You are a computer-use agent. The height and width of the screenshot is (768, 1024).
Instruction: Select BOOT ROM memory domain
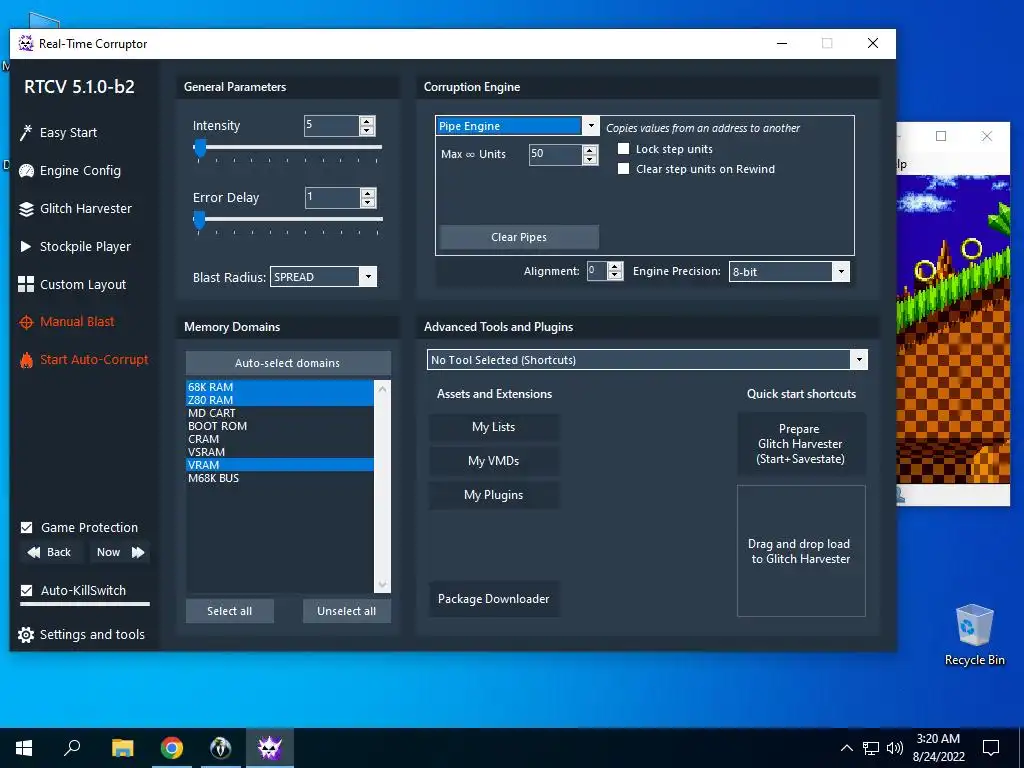[x=280, y=426]
